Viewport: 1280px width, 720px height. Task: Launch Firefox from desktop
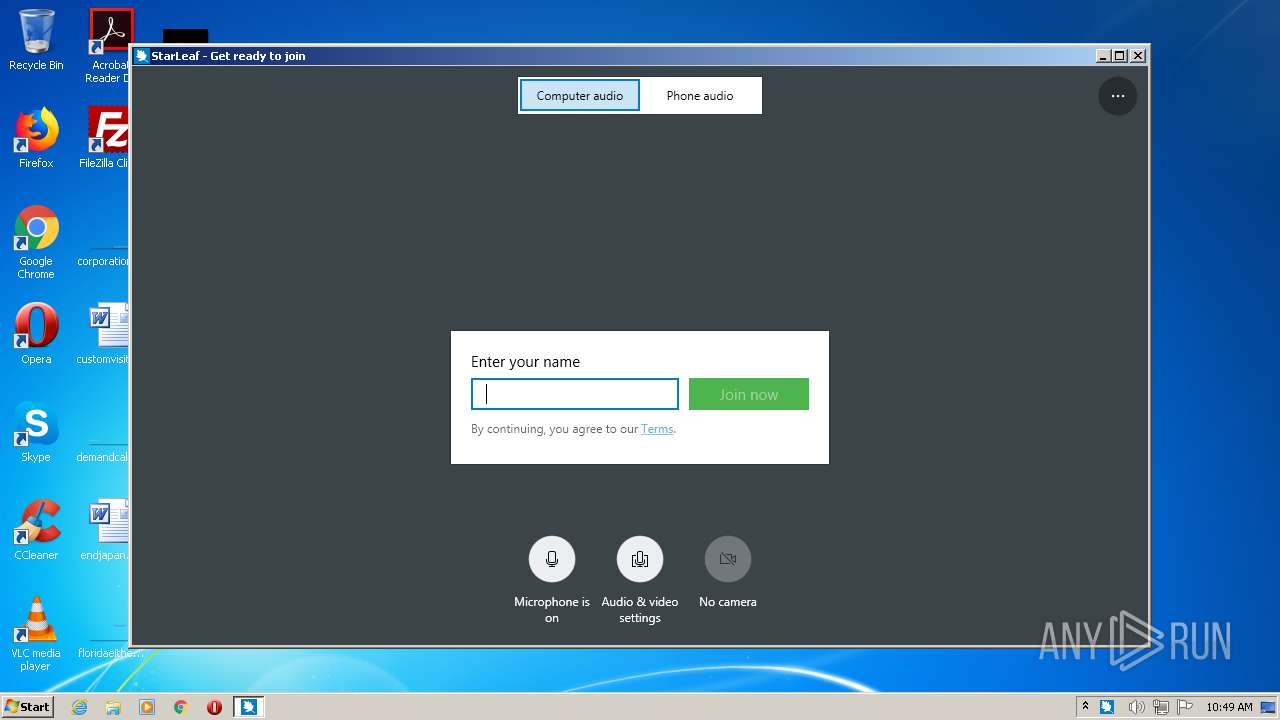tap(36, 138)
